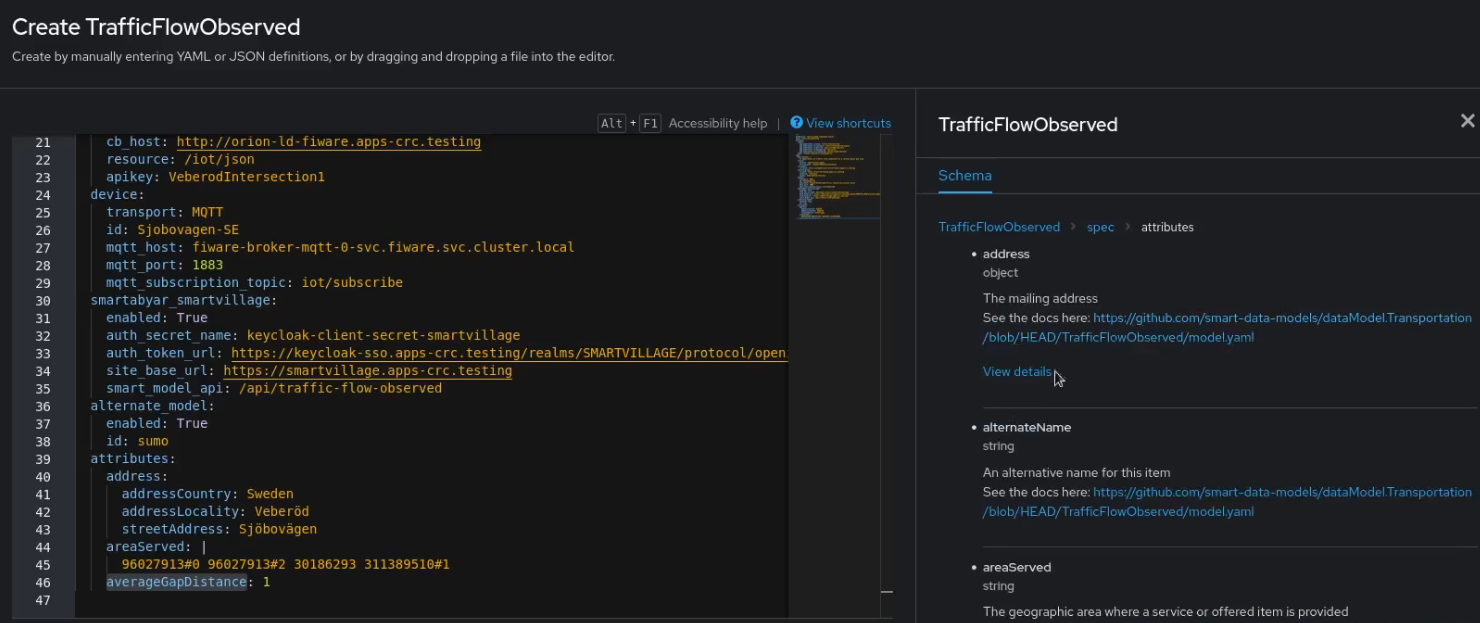The height and width of the screenshot is (623, 1480).
Task: Click the cb_host URL on line 21
Action: pos(329,142)
